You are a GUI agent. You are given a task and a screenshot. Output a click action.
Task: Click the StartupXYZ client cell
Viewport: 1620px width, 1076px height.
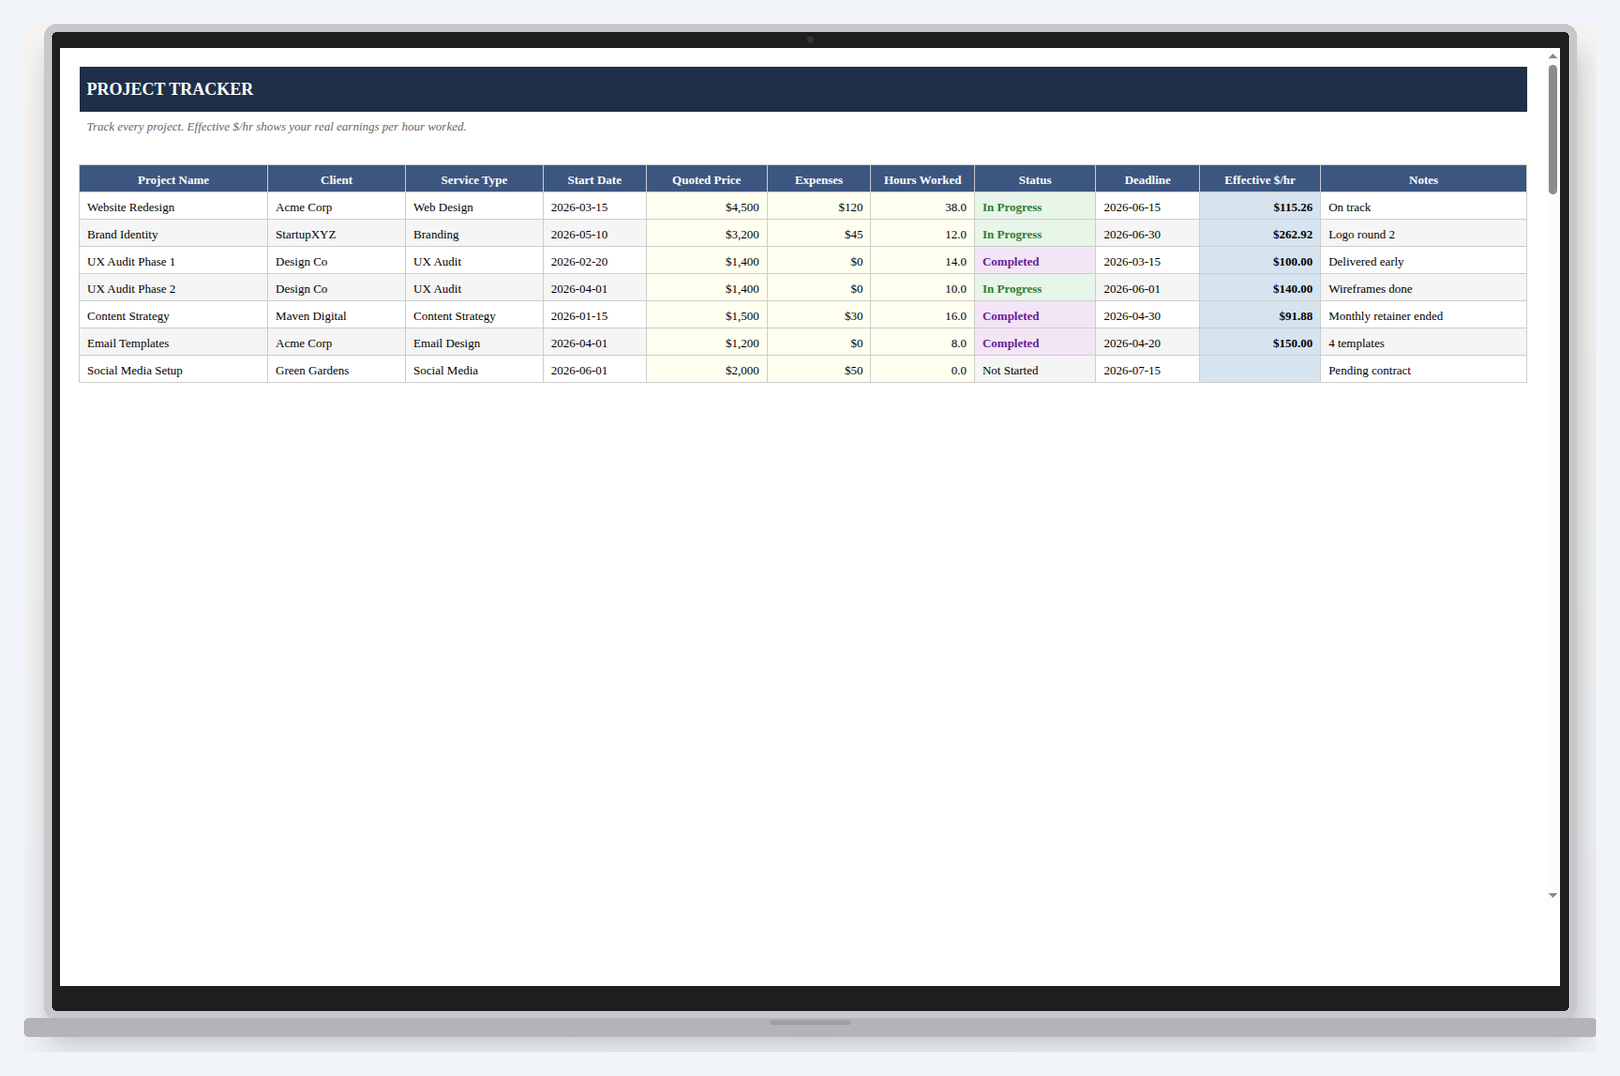coord(336,234)
